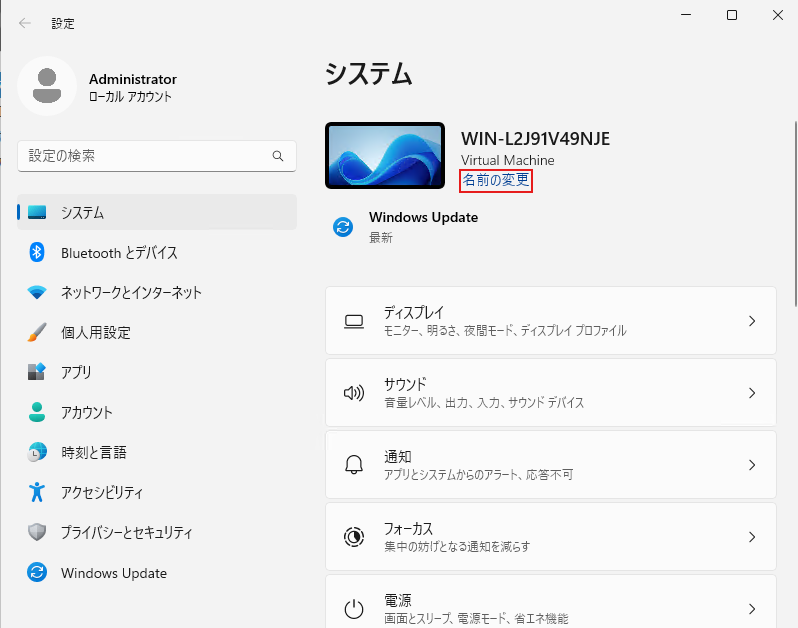Expand the ディスプレイ settings chevron
This screenshot has height=628, width=798.
[x=752, y=321]
